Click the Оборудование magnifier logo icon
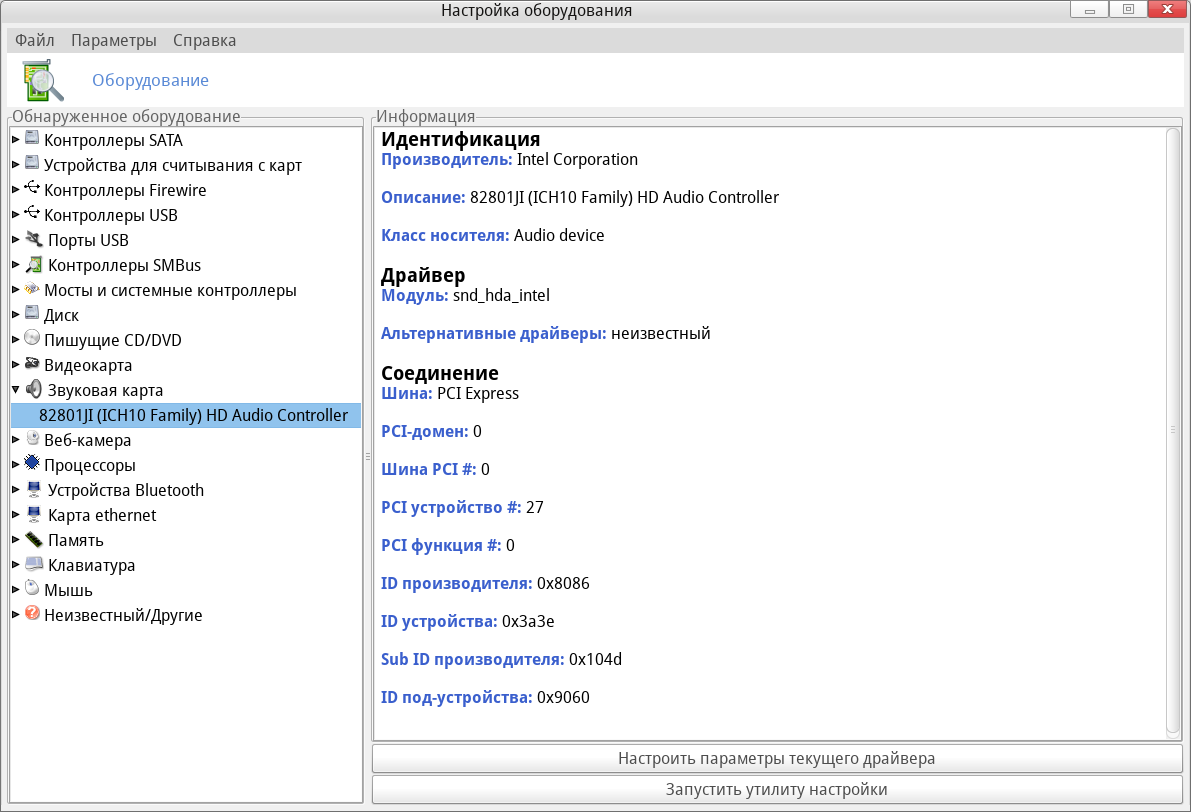This screenshot has height=812, width=1191. (x=43, y=81)
